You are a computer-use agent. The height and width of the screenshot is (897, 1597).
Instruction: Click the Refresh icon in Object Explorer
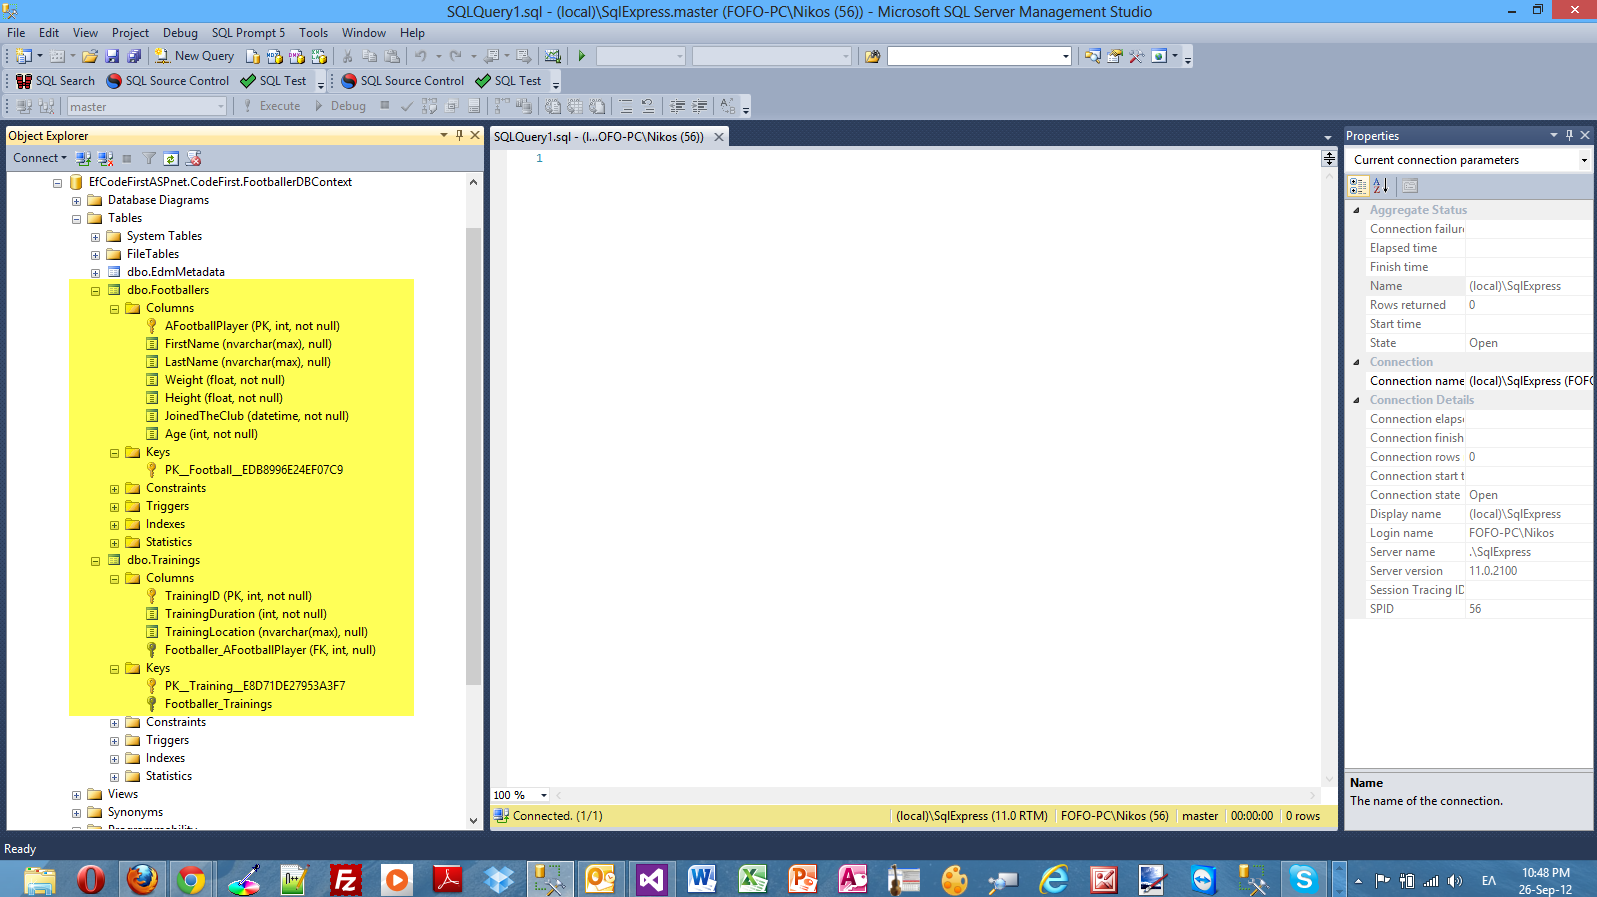pyautogui.click(x=171, y=158)
